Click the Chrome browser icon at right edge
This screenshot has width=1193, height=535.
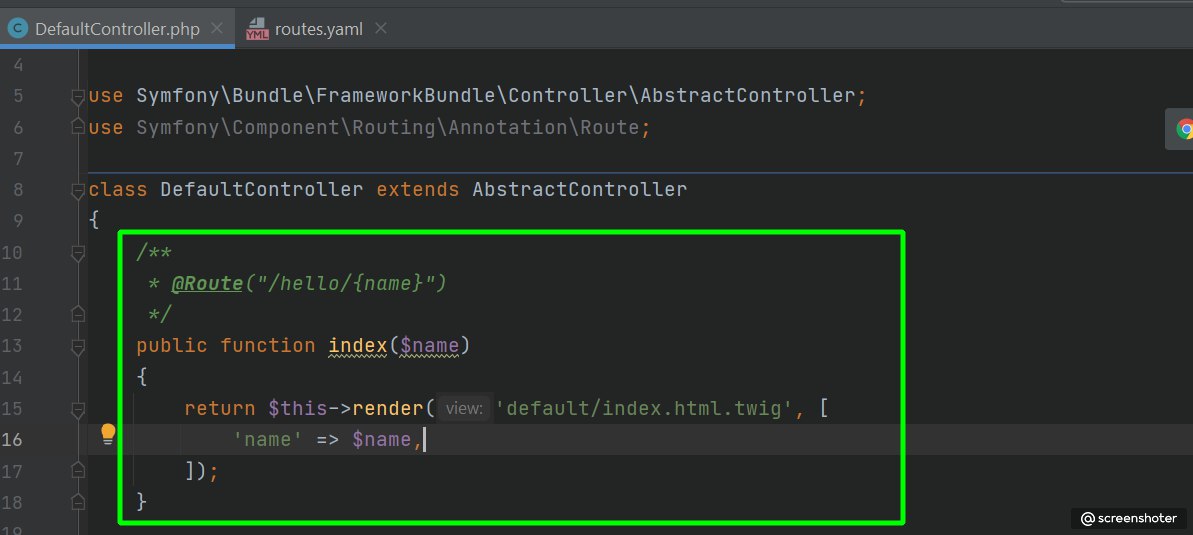[x=1185, y=128]
